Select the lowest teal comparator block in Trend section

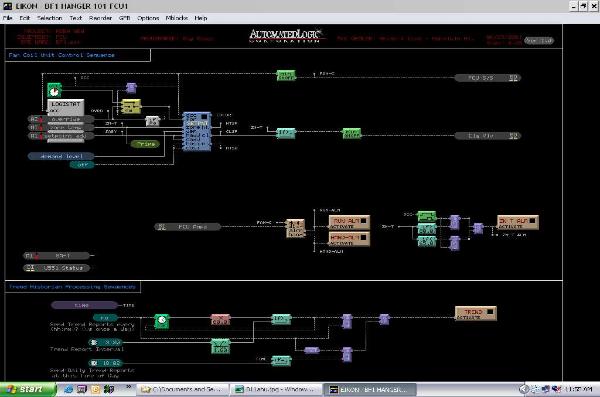click(x=281, y=360)
